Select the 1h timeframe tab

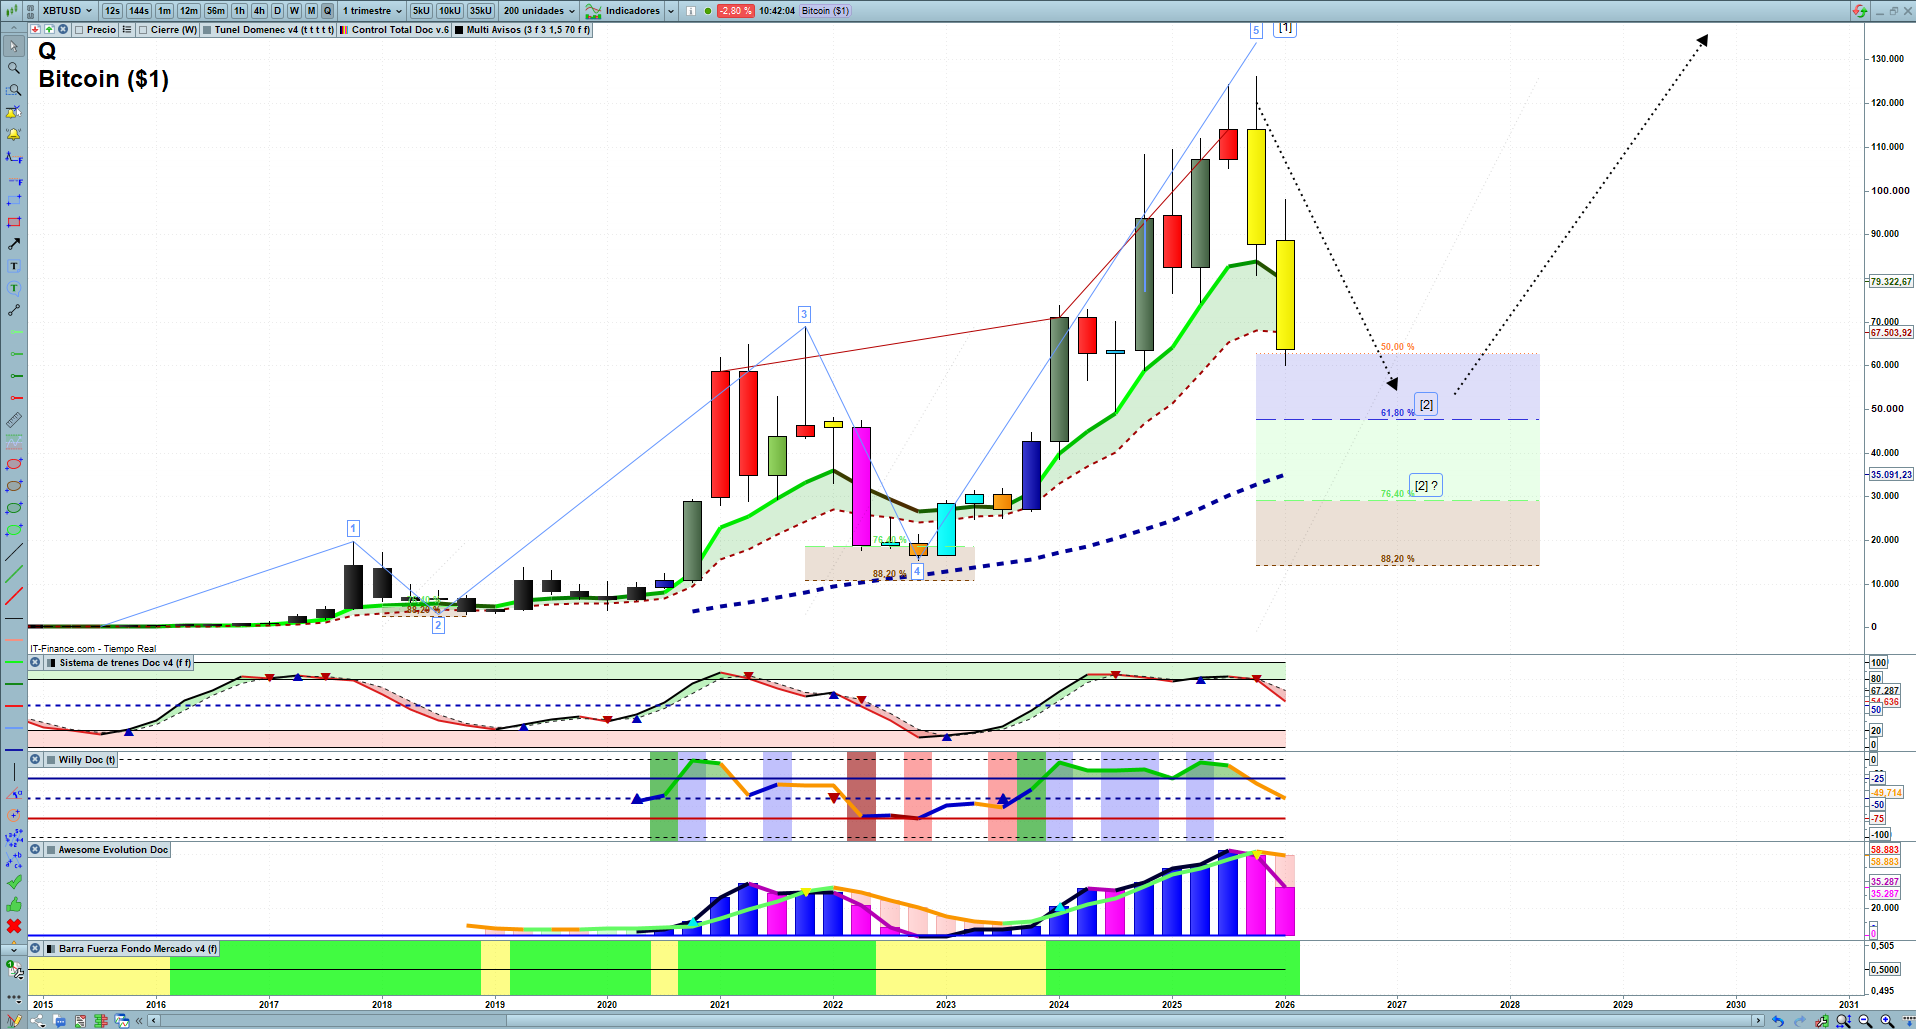[x=240, y=11]
